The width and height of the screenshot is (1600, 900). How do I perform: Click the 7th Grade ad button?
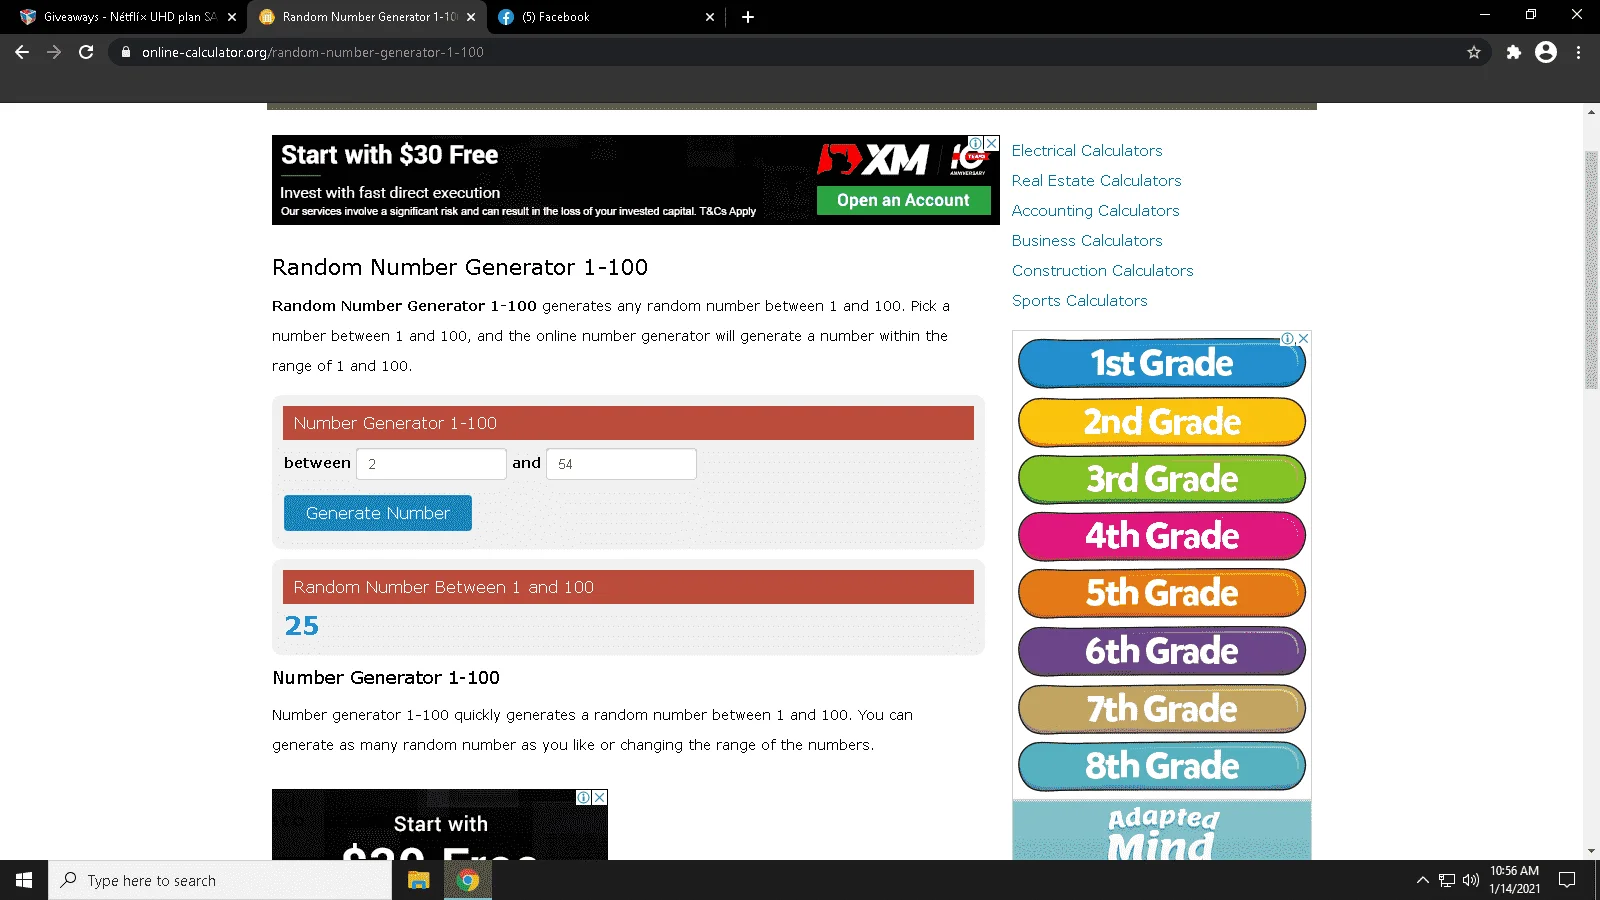1162,709
